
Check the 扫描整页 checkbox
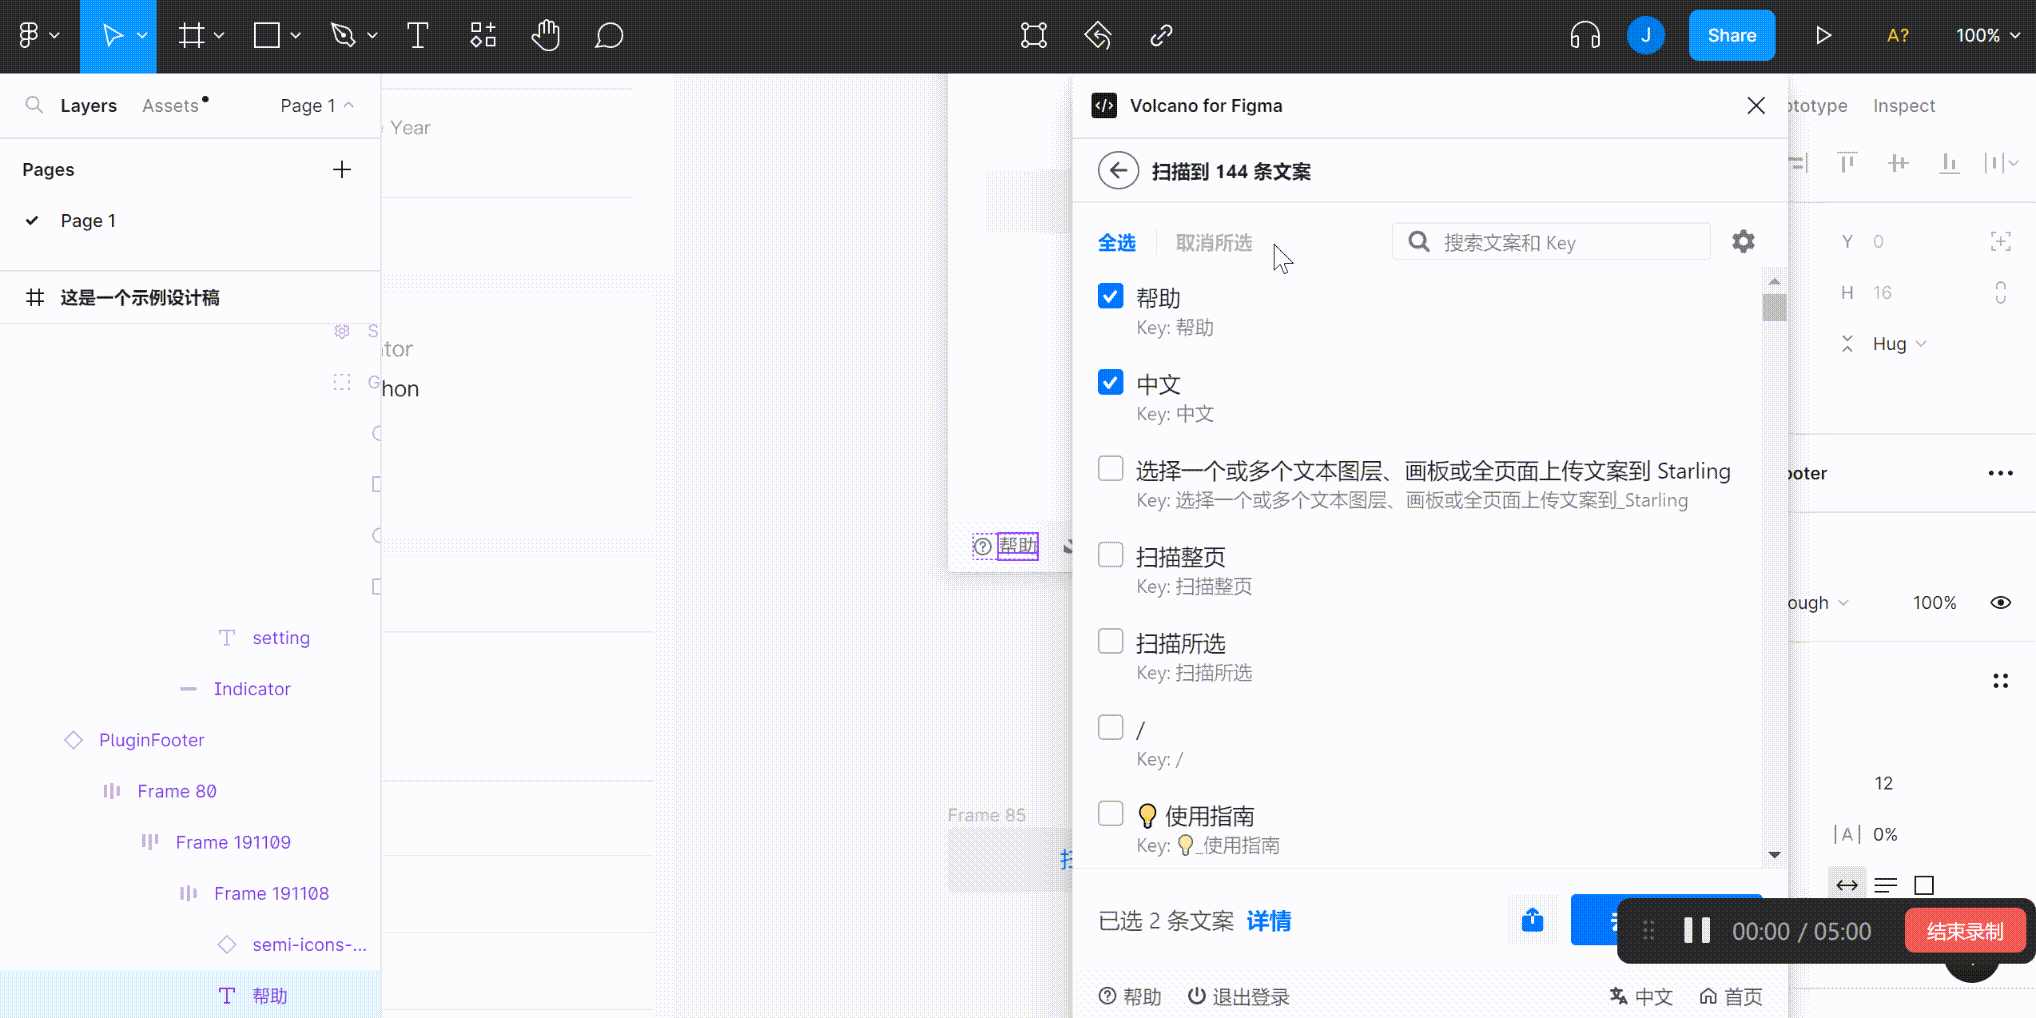point(1110,555)
